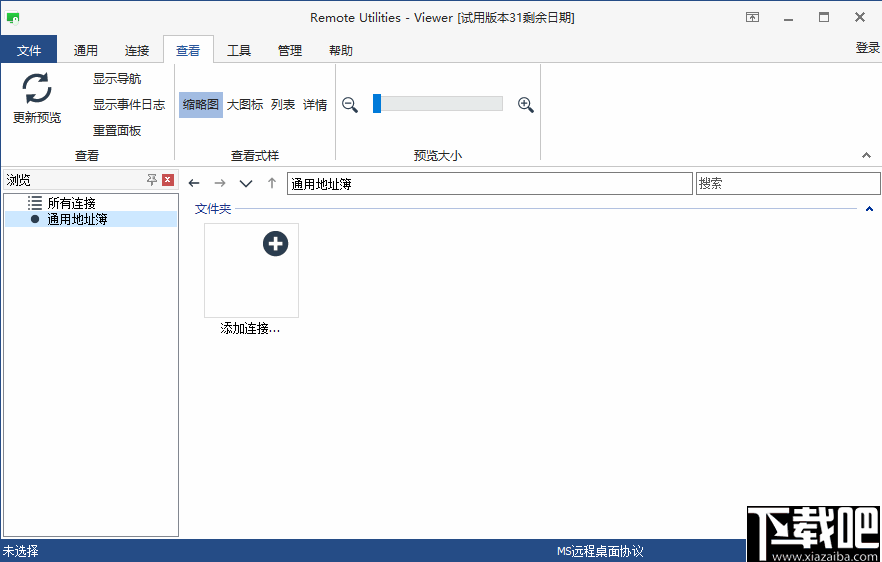Click 重置面板 button
The height and width of the screenshot is (562, 882).
click(x=117, y=131)
